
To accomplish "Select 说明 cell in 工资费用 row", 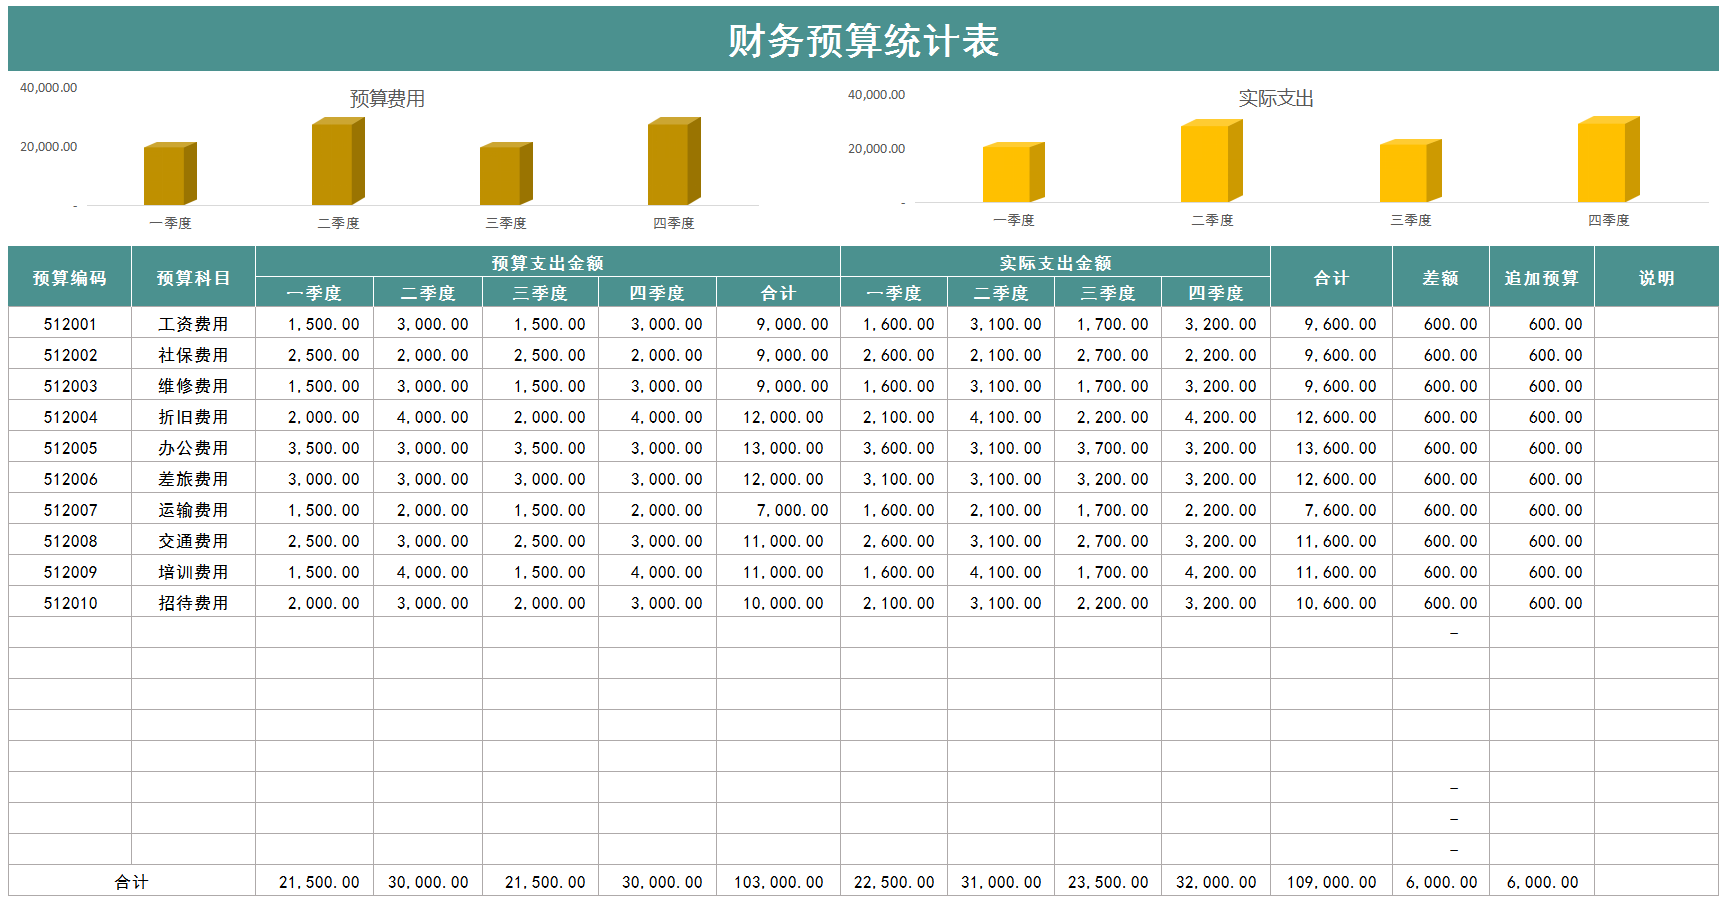I will 1656,324.
